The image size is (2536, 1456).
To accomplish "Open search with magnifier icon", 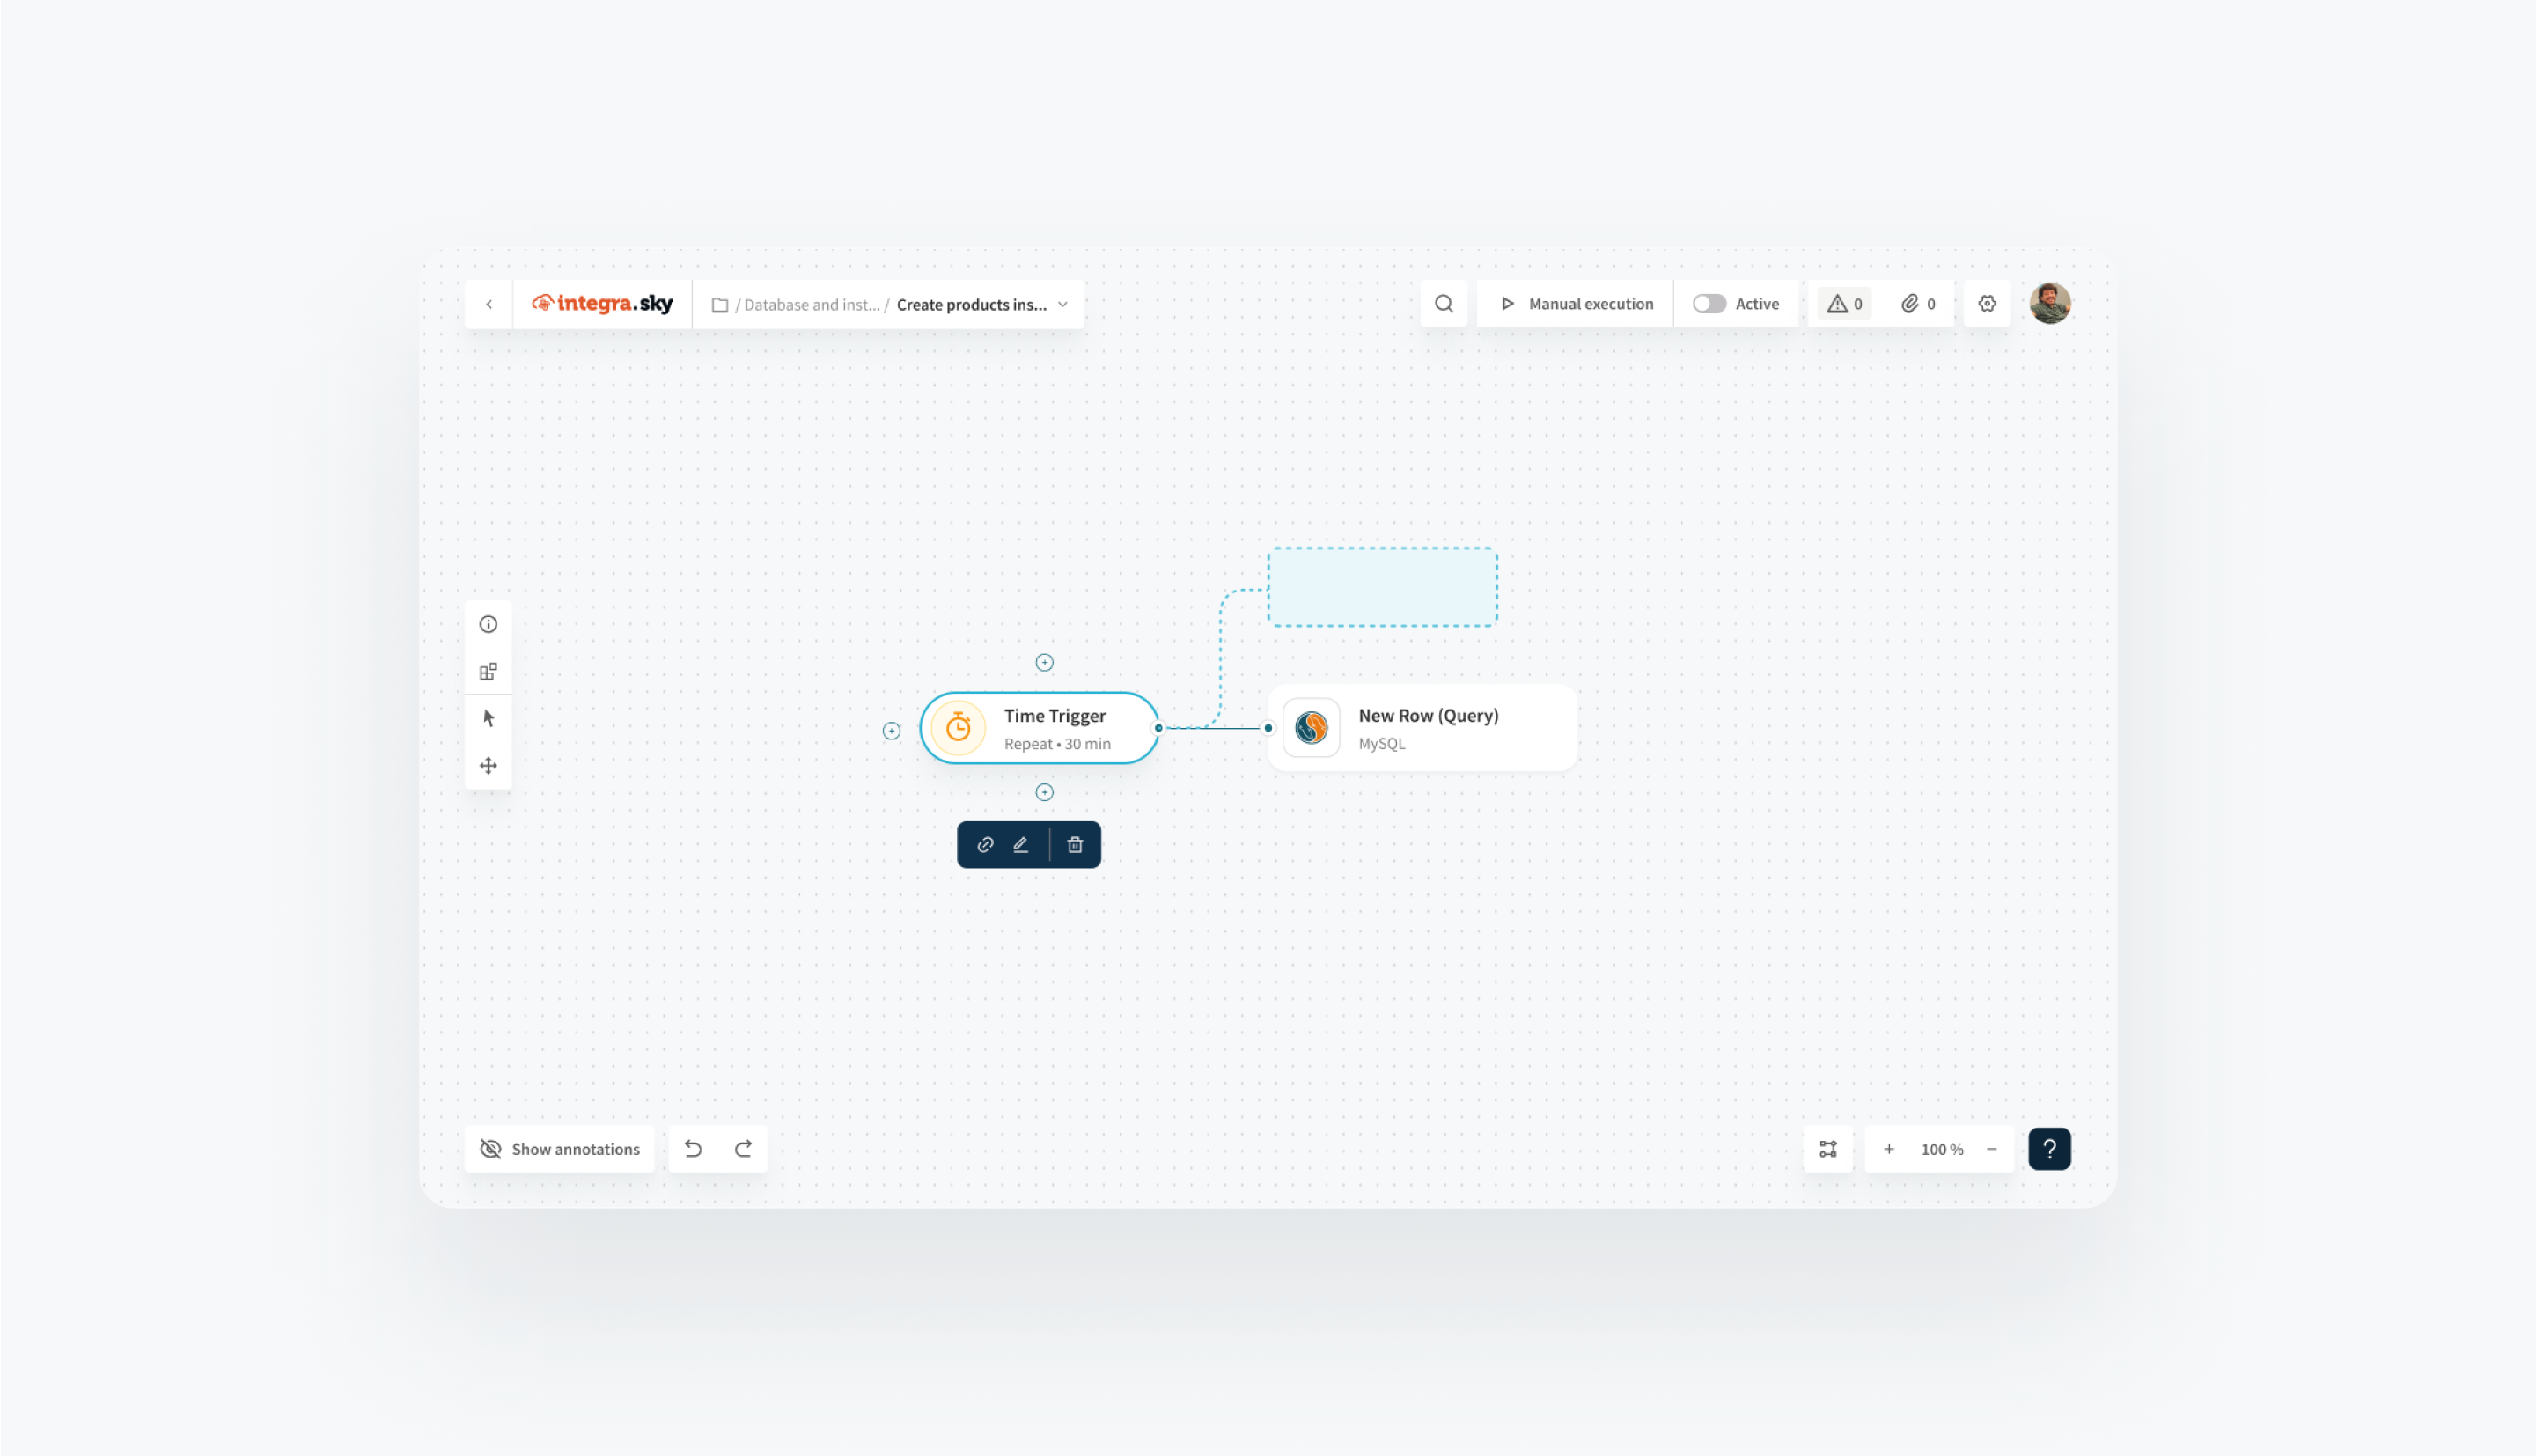I will (x=1444, y=304).
